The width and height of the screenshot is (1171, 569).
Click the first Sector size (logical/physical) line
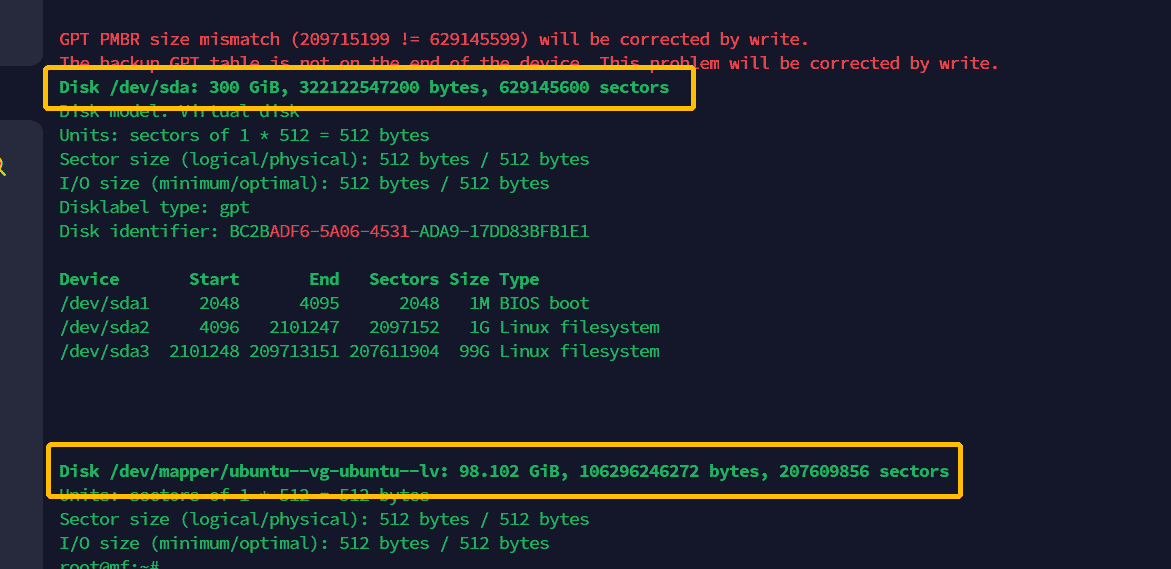point(324,159)
